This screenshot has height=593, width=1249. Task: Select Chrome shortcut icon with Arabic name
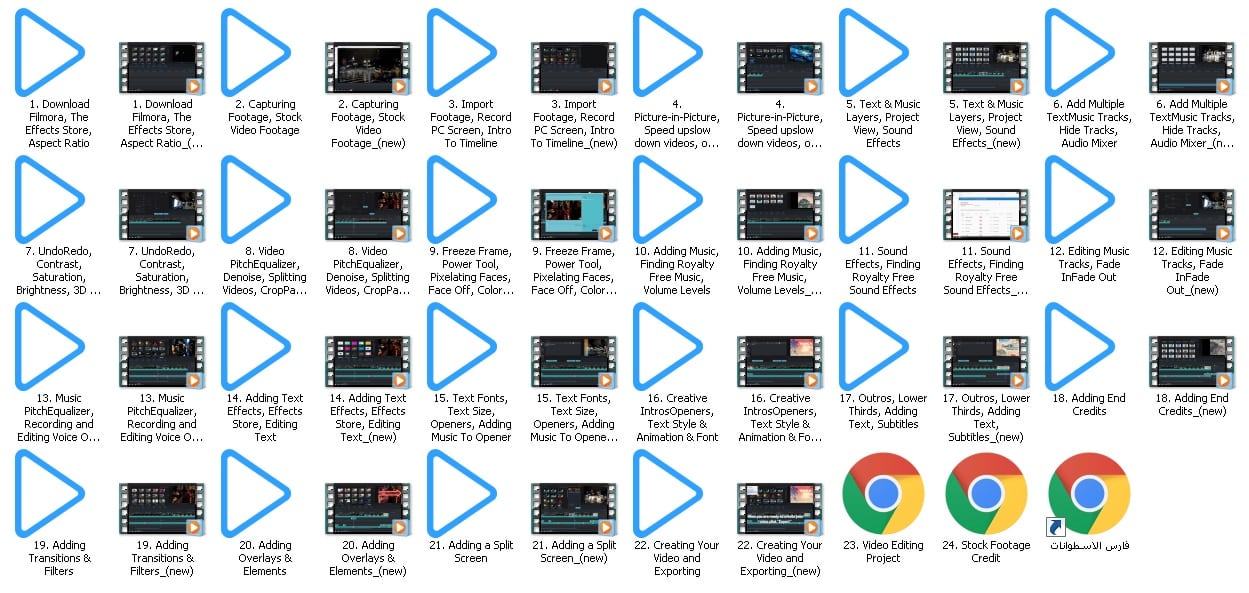click(x=1089, y=493)
